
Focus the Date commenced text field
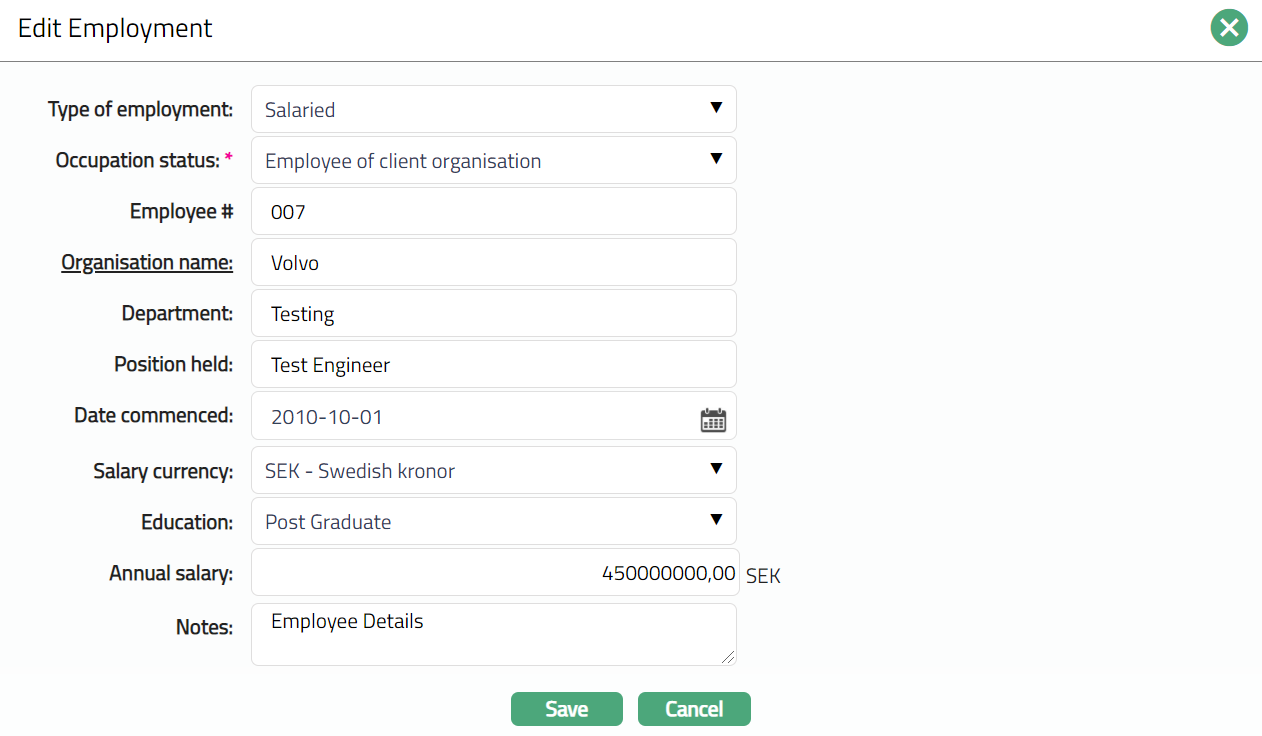pyautogui.click(x=470, y=416)
